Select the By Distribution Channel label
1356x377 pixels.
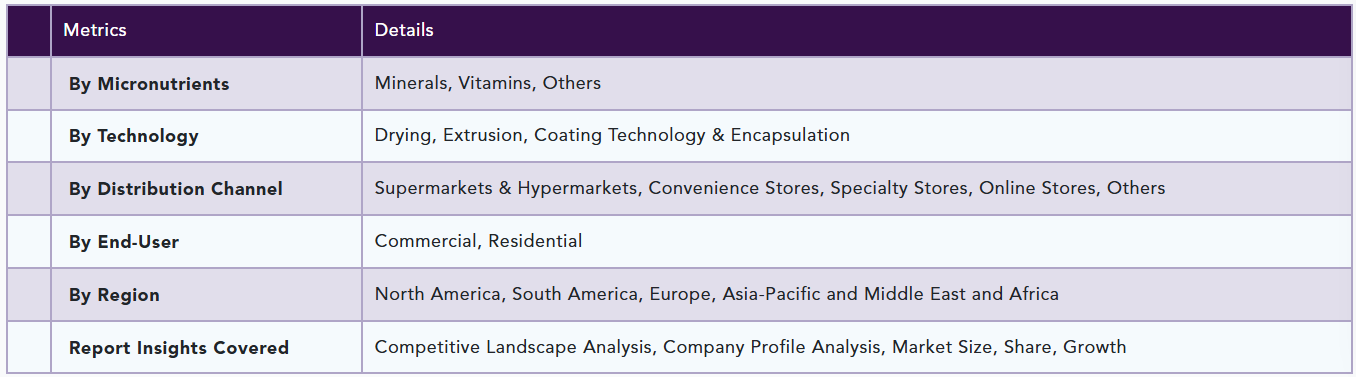point(176,189)
